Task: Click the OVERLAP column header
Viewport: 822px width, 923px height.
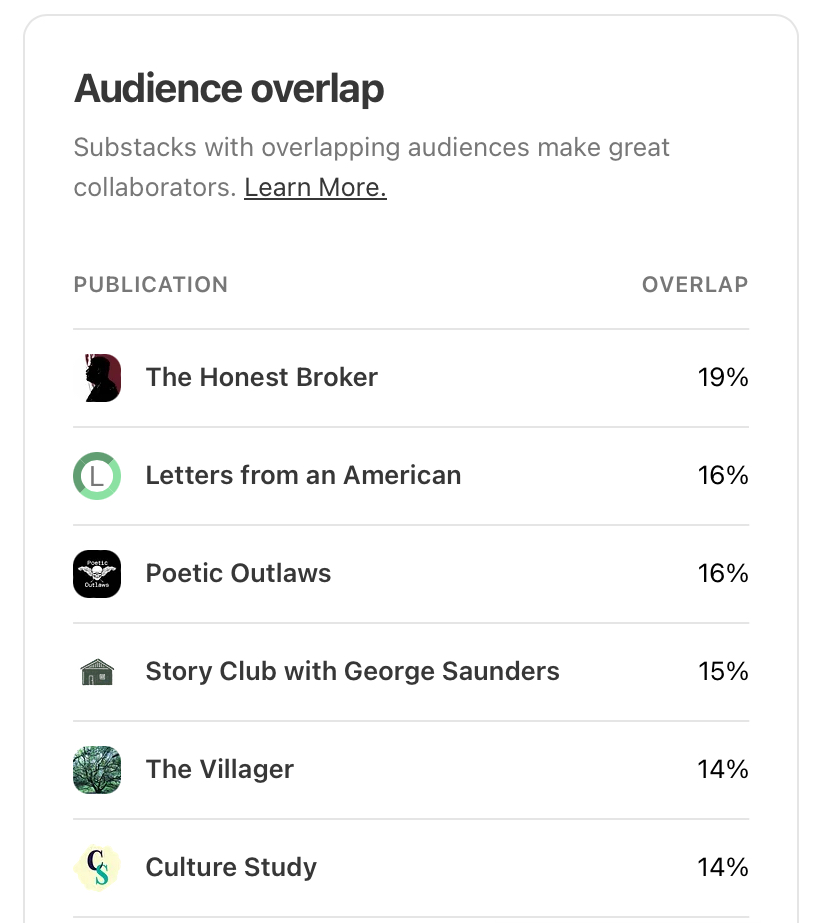Action: pyautogui.click(x=695, y=285)
